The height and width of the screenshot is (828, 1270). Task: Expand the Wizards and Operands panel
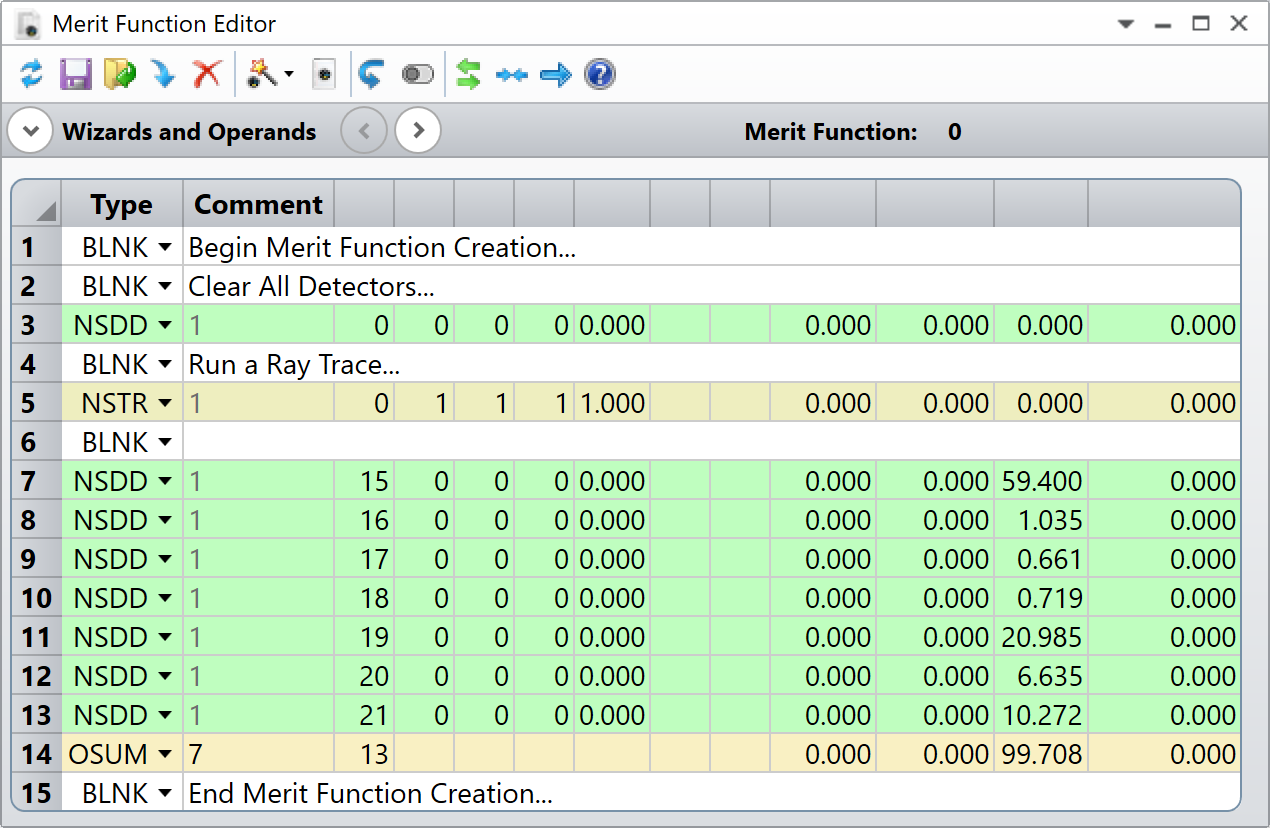click(x=31, y=131)
